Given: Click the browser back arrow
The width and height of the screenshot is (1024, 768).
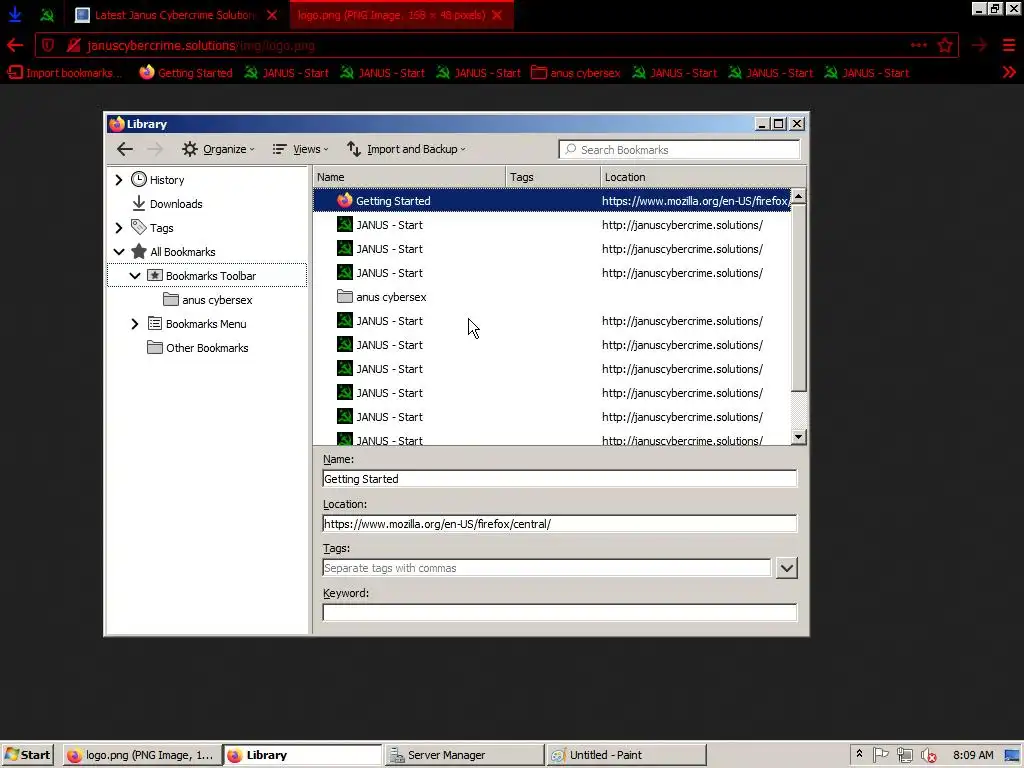Looking at the screenshot, I should pyautogui.click(x=14, y=45).
